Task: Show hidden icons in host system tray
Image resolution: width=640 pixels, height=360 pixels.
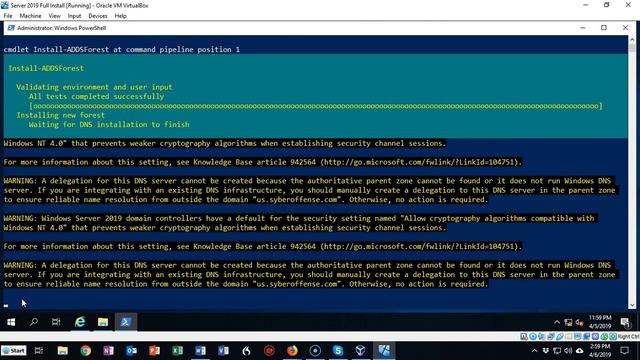Action: tap(534, 351)
